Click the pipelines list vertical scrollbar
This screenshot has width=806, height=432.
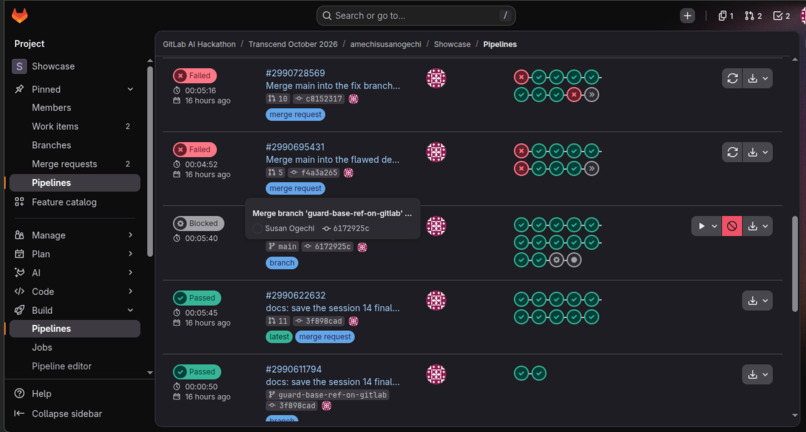pyautogui.click(x=796, y=263)
